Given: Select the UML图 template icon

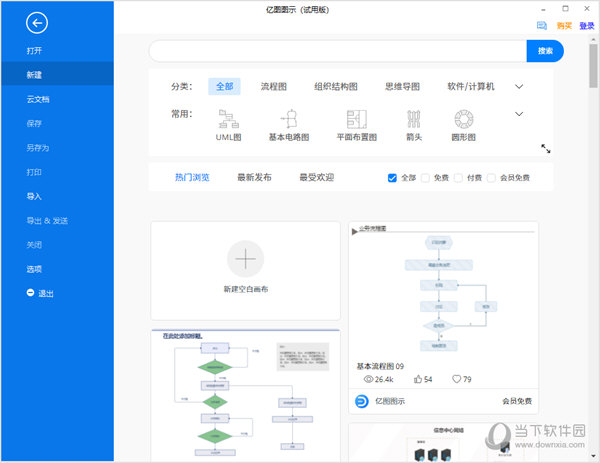Looking at the screenshot, I should click(228, 119).
